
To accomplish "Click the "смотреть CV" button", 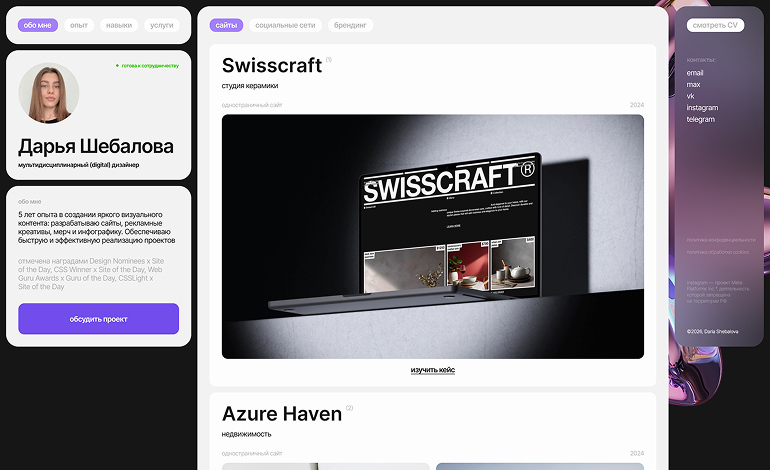I will pos(715,25).
